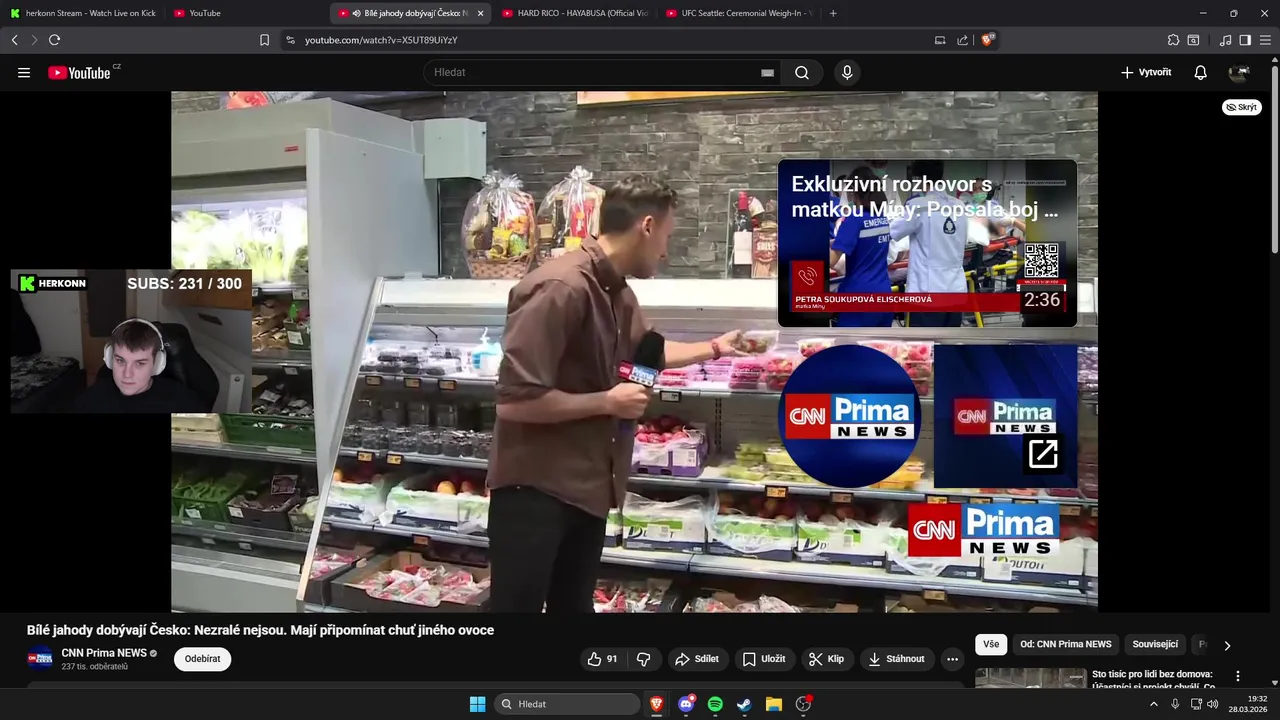Open more actions three-dot menu below video
1280x720 pixels.
coord(952,659)
